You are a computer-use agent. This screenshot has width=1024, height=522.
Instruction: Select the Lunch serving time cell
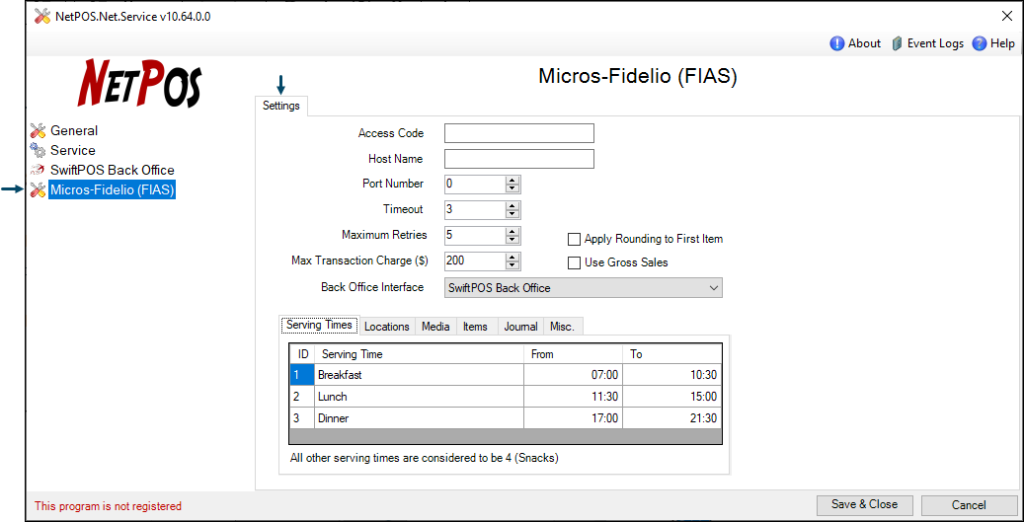(419, 397)
